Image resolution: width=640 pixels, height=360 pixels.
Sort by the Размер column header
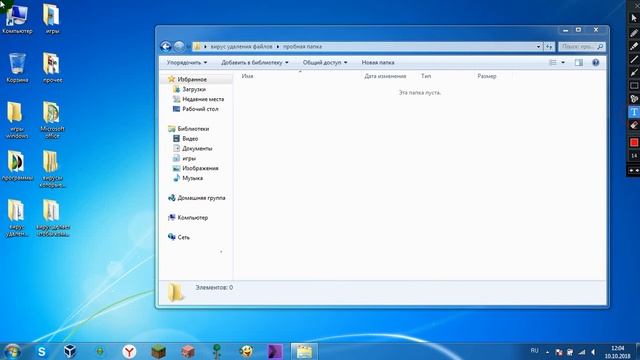pos(487,76)
